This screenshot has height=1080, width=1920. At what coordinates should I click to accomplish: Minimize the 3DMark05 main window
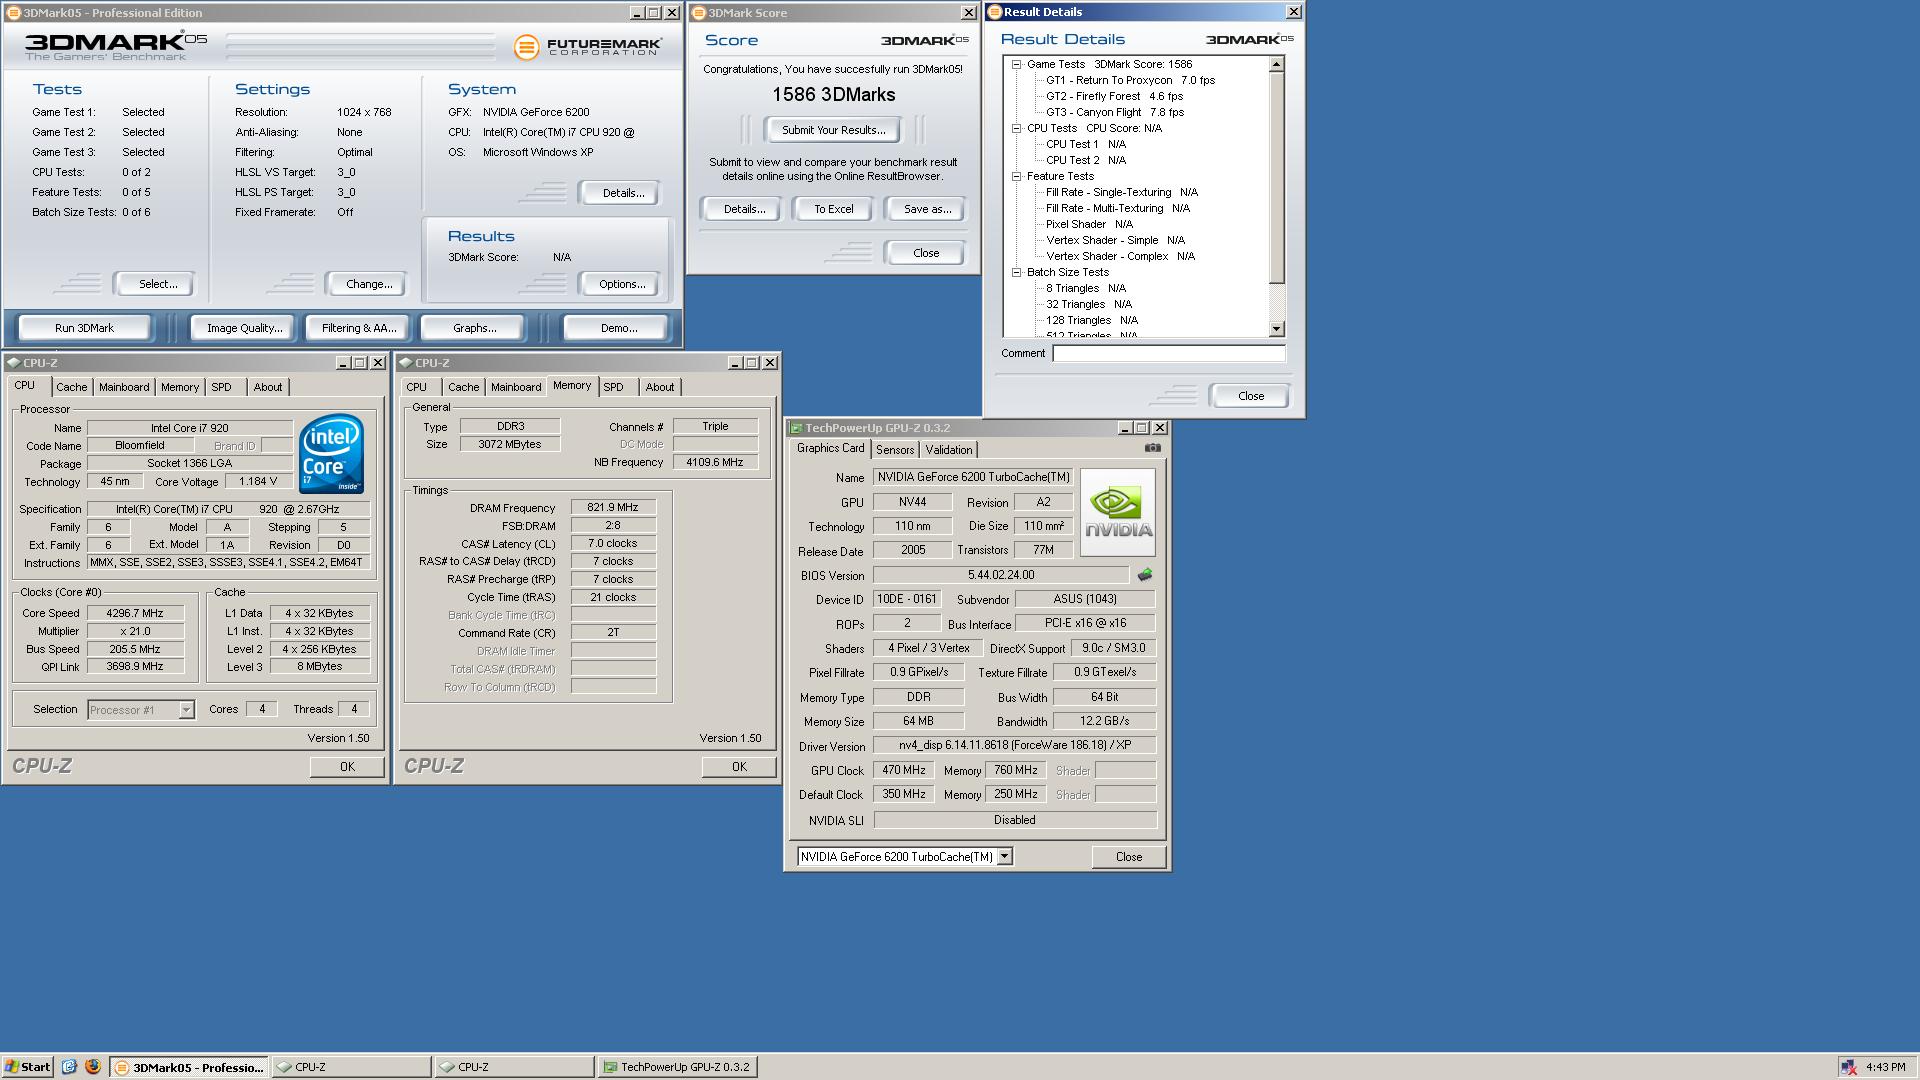click(638, 13)
